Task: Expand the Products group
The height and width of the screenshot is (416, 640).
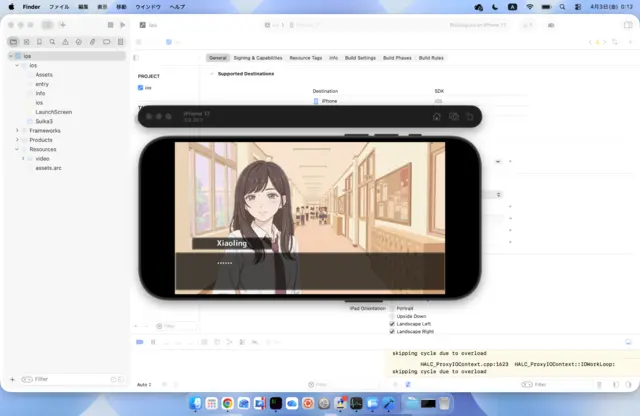Action: (x=17, y=140)
